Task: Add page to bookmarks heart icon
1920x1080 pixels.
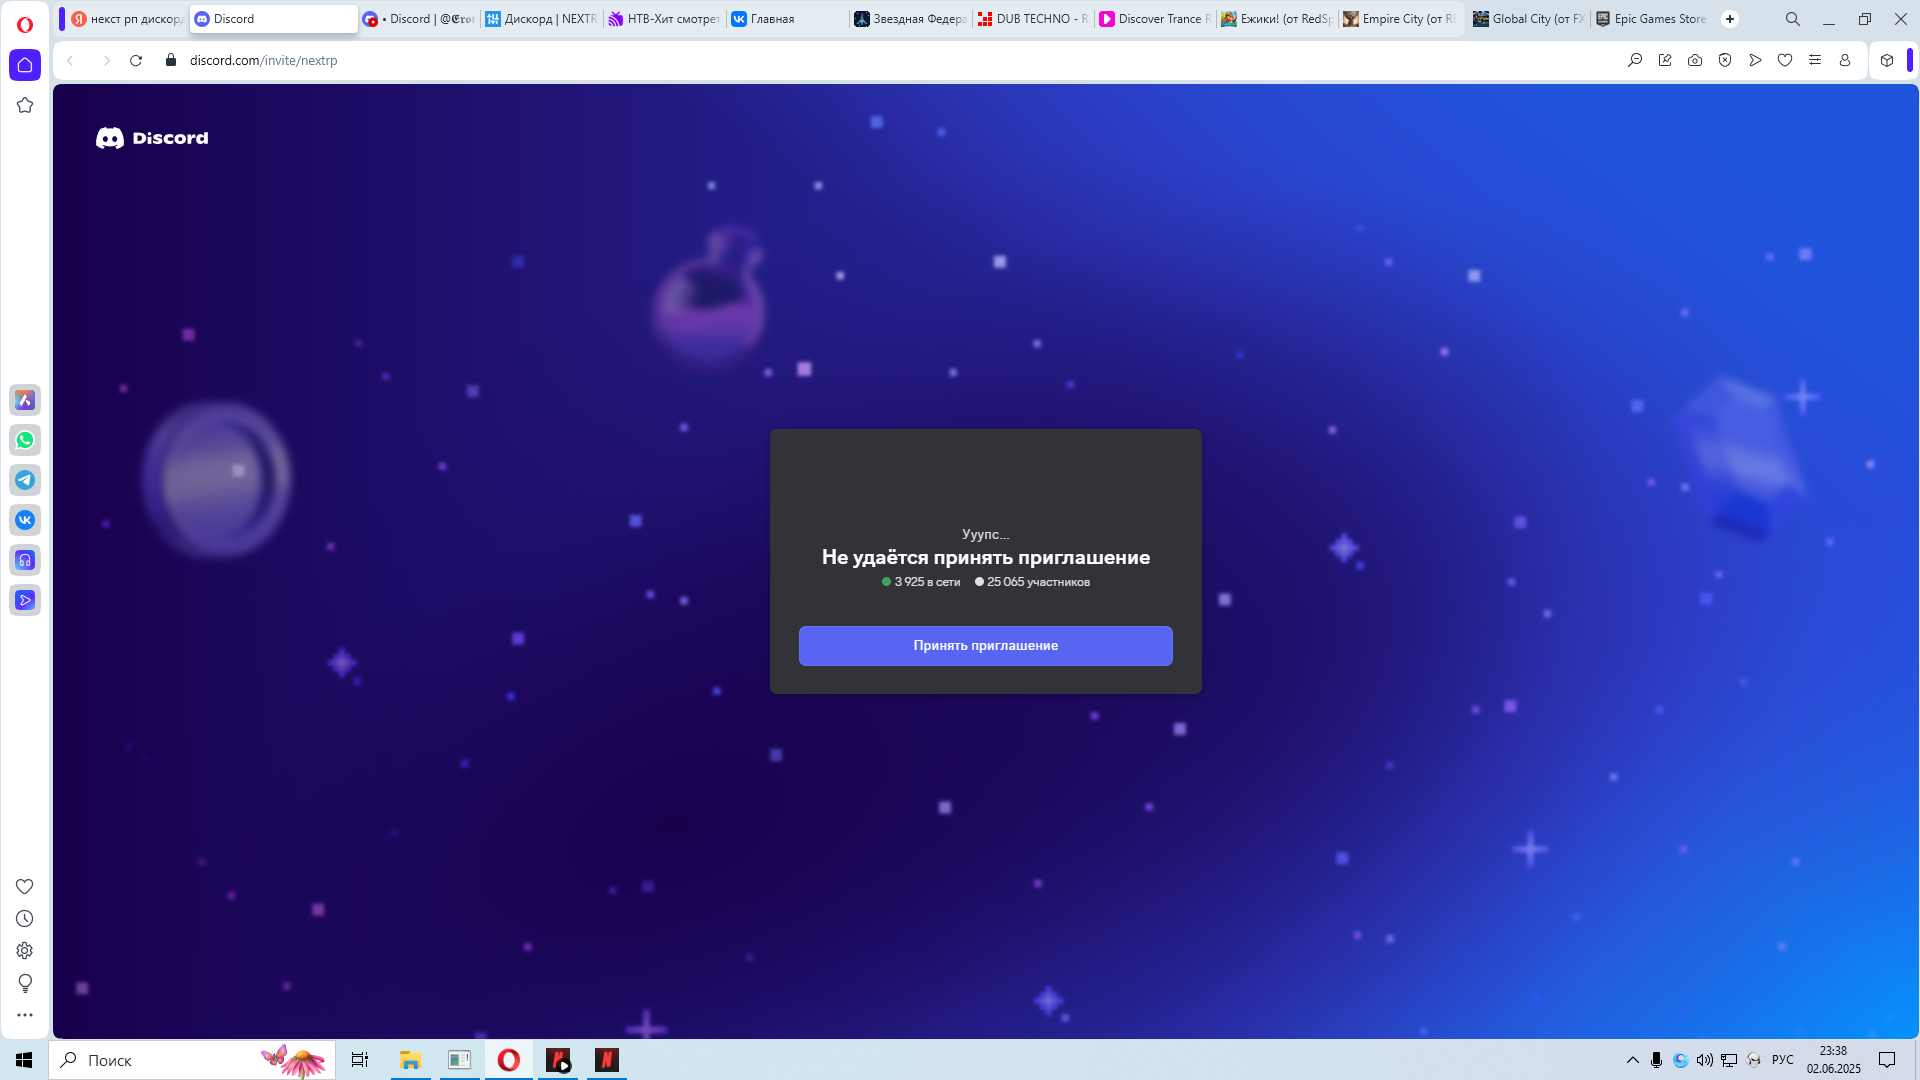Action: click(x=1785, y=60)
